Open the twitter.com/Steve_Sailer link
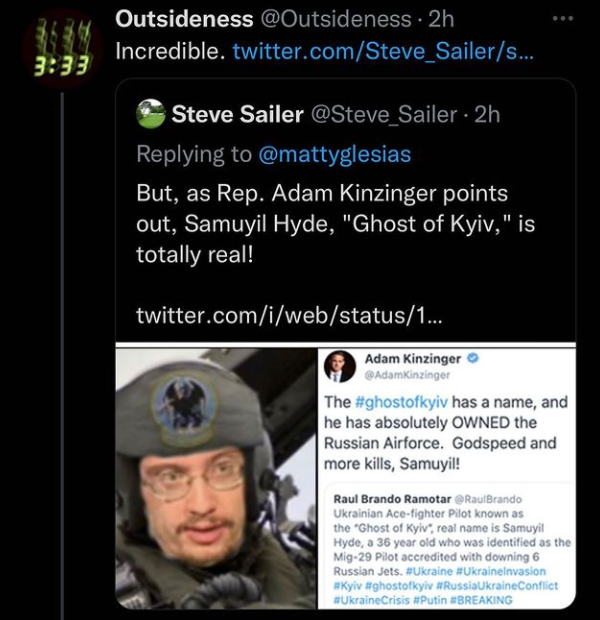This screenshot has height=620, width=600. coord(384,50)
